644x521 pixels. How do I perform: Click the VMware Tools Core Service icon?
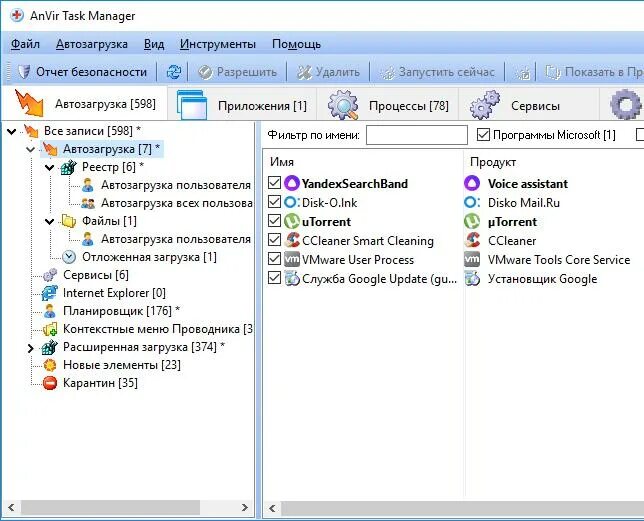click(472, 259)
